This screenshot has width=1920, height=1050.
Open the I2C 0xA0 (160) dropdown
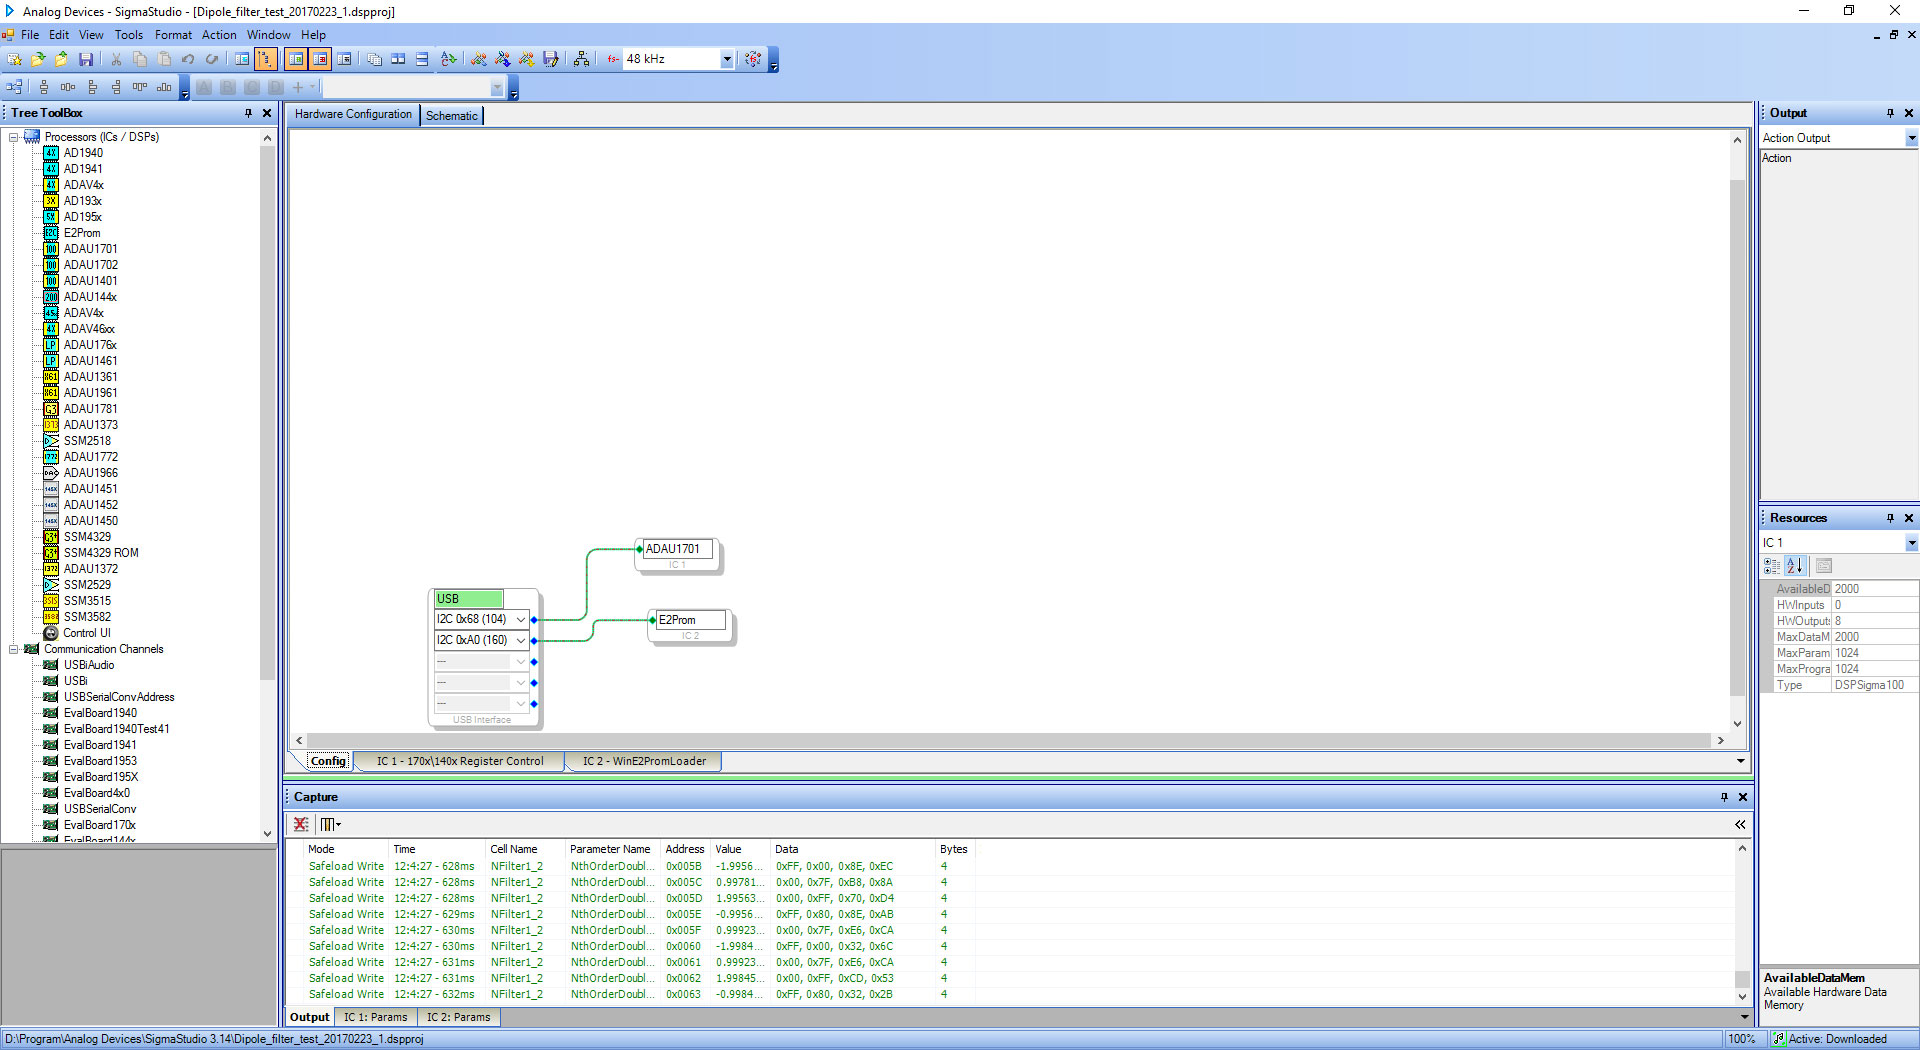click(x=520, y=640)
